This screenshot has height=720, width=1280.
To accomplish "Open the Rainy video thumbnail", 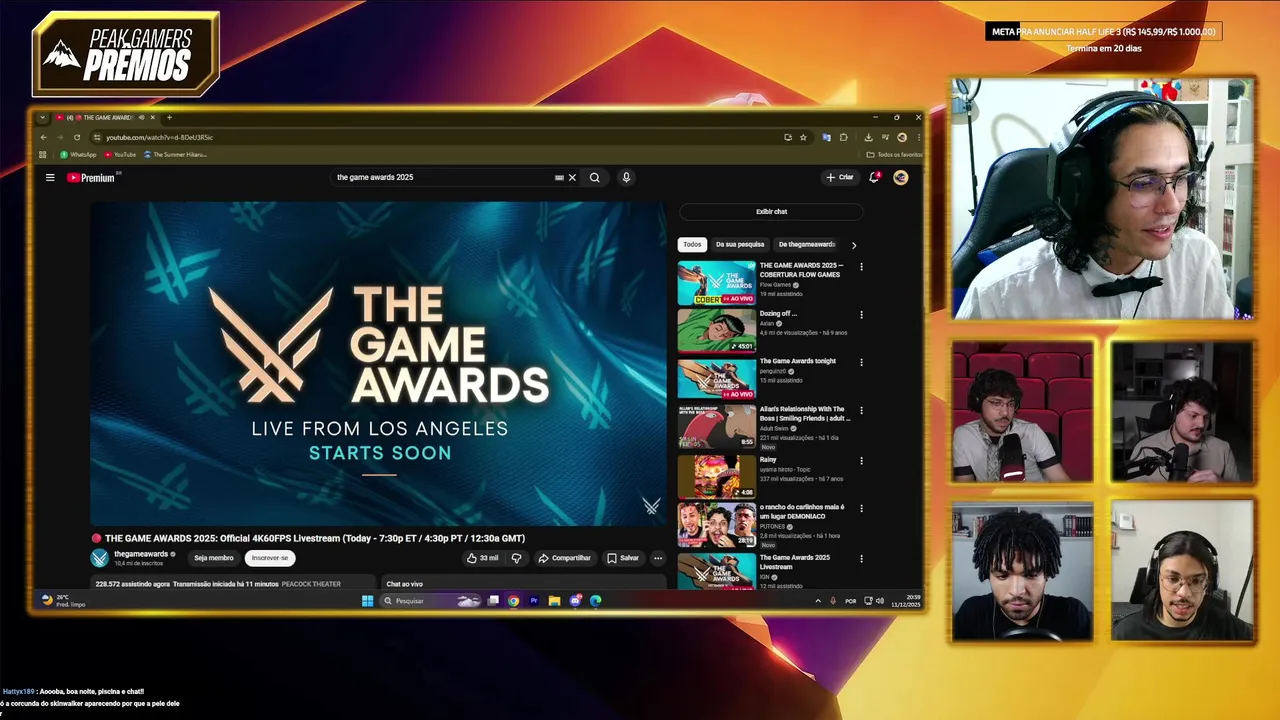I will (x=717, y=477).
